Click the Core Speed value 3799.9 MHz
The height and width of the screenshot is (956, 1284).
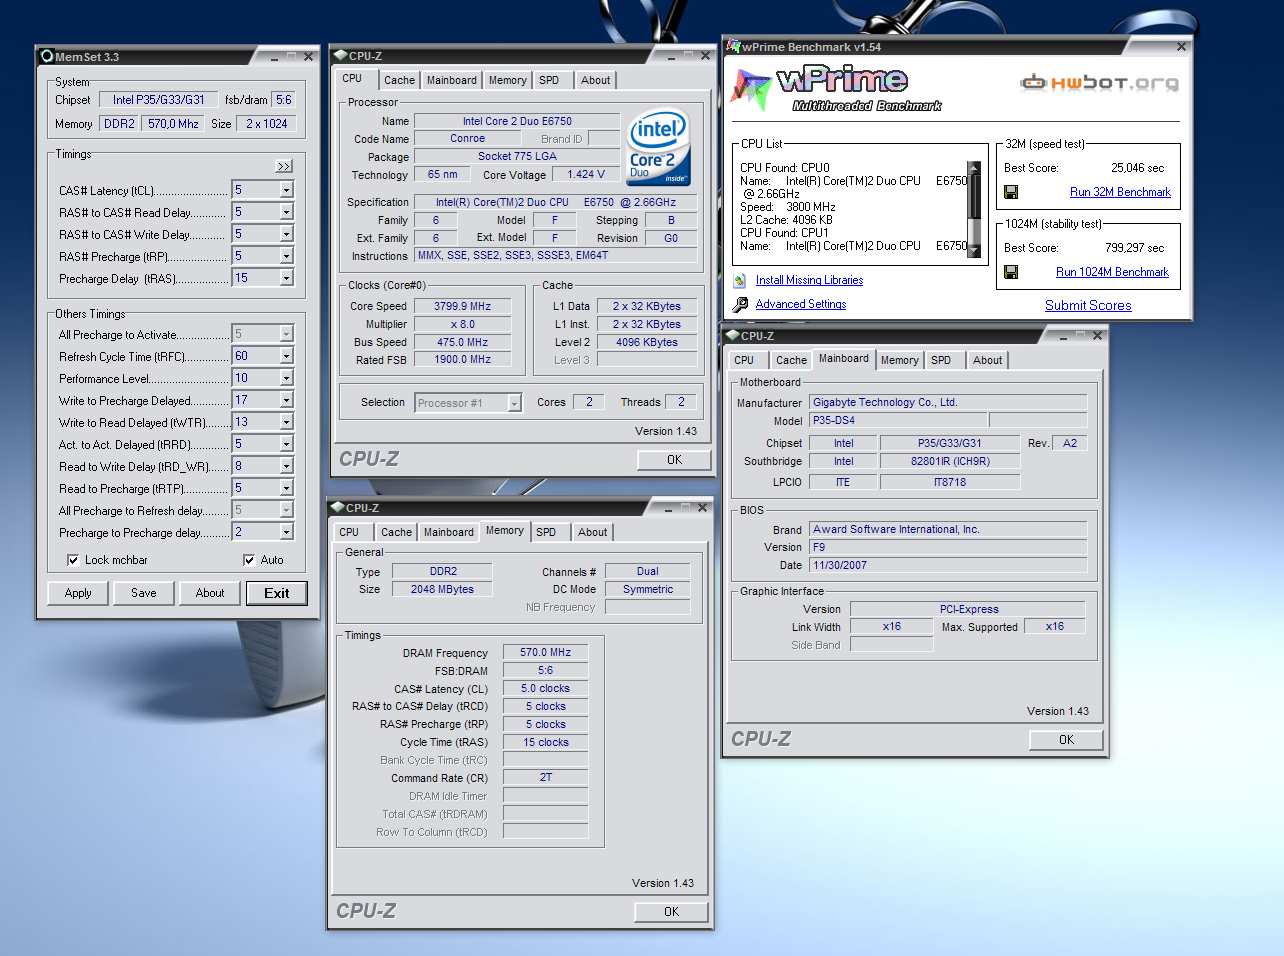[x=462, y=306]
